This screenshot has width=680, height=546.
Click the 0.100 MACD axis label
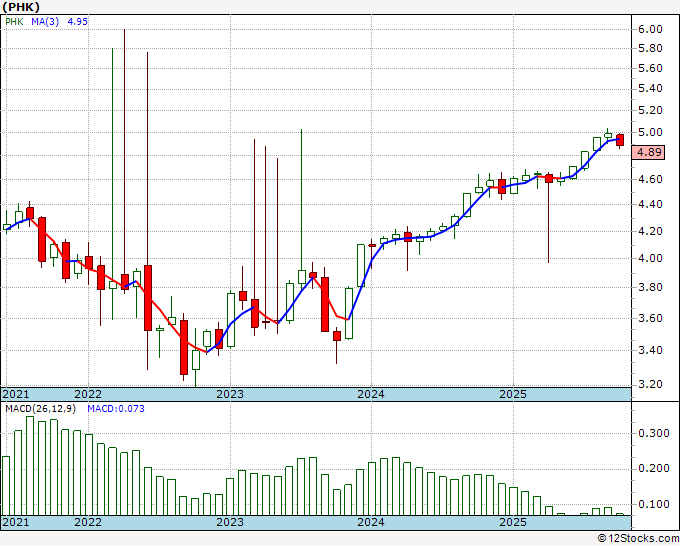point(654,504)
